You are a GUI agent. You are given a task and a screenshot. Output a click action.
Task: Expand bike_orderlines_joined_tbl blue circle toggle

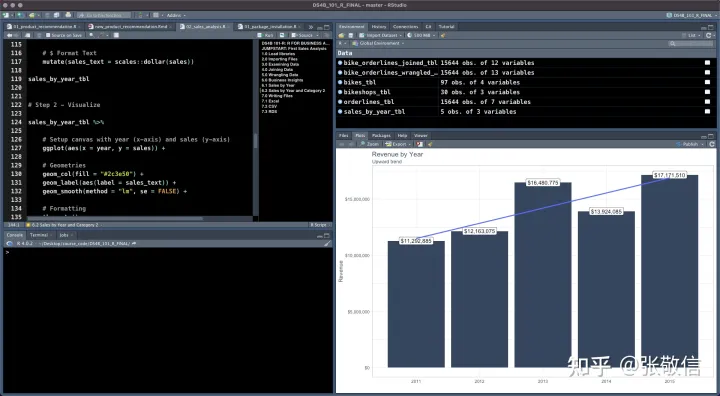pyautogui.click(x=340, y=63)
